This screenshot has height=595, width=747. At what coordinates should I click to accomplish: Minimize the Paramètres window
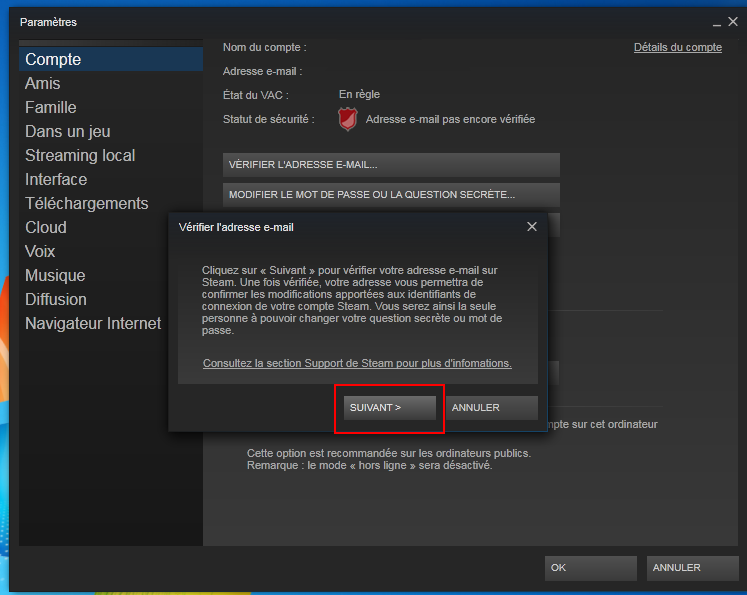pos(717,23)
